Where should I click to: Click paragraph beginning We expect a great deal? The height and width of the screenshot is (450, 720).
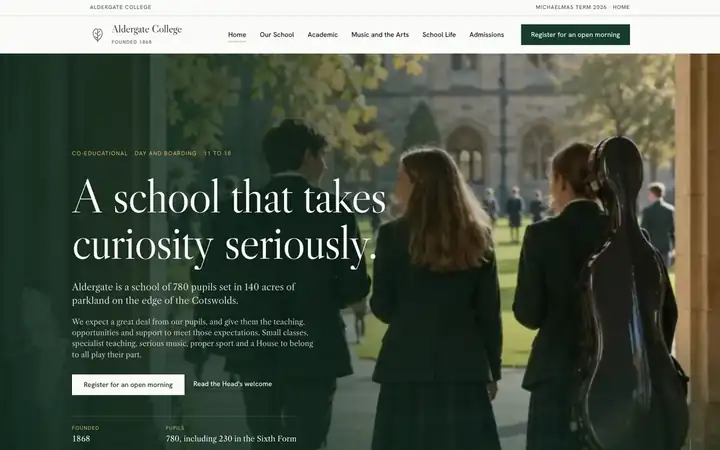tap(192, 338)
